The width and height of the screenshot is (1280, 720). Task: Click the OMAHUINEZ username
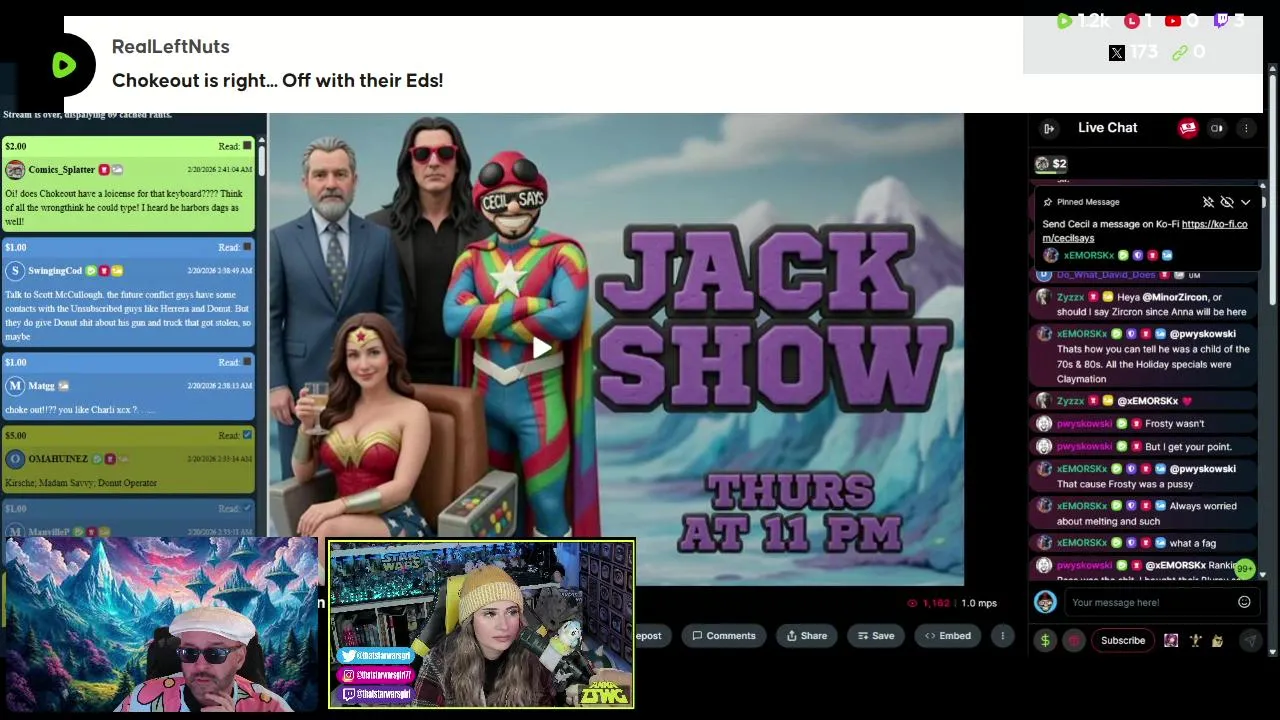tap(58, 459)
